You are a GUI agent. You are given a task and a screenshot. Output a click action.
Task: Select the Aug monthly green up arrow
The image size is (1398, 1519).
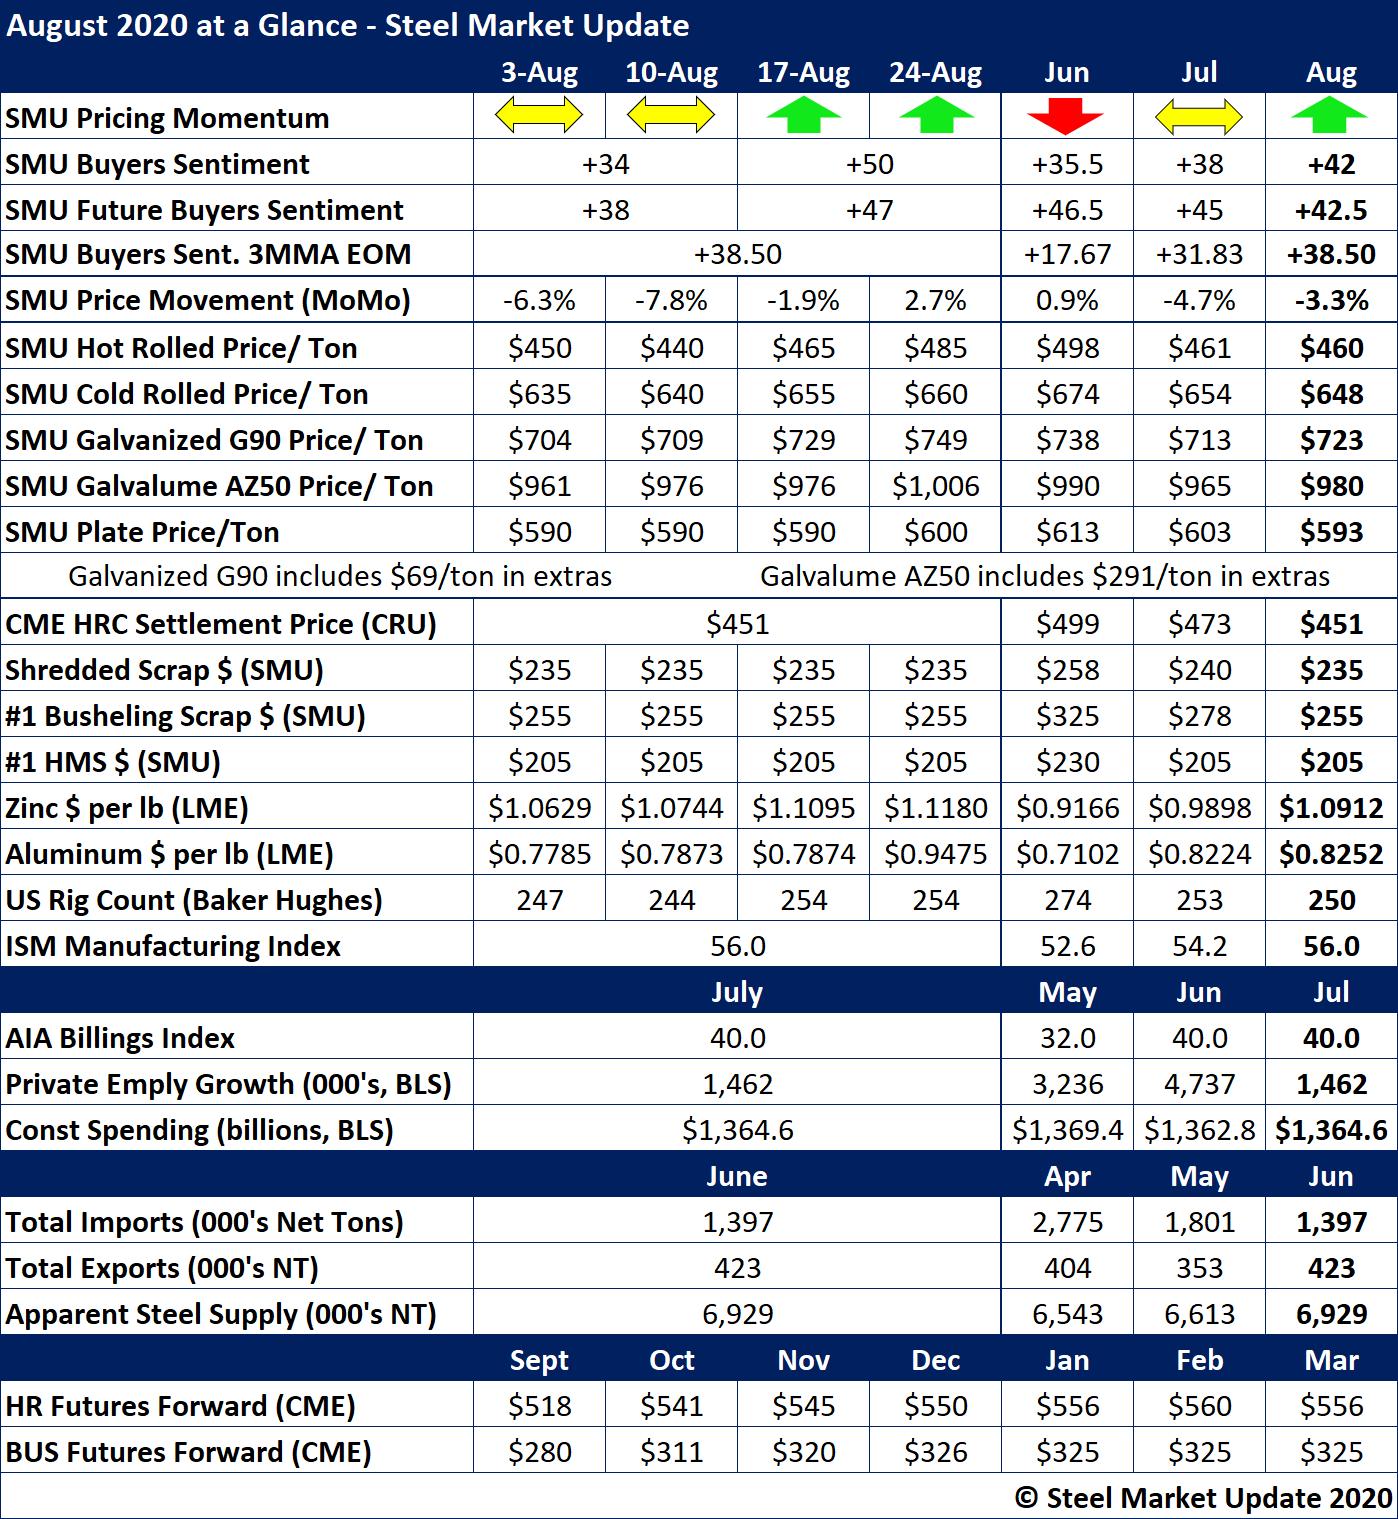point(1330,116)
